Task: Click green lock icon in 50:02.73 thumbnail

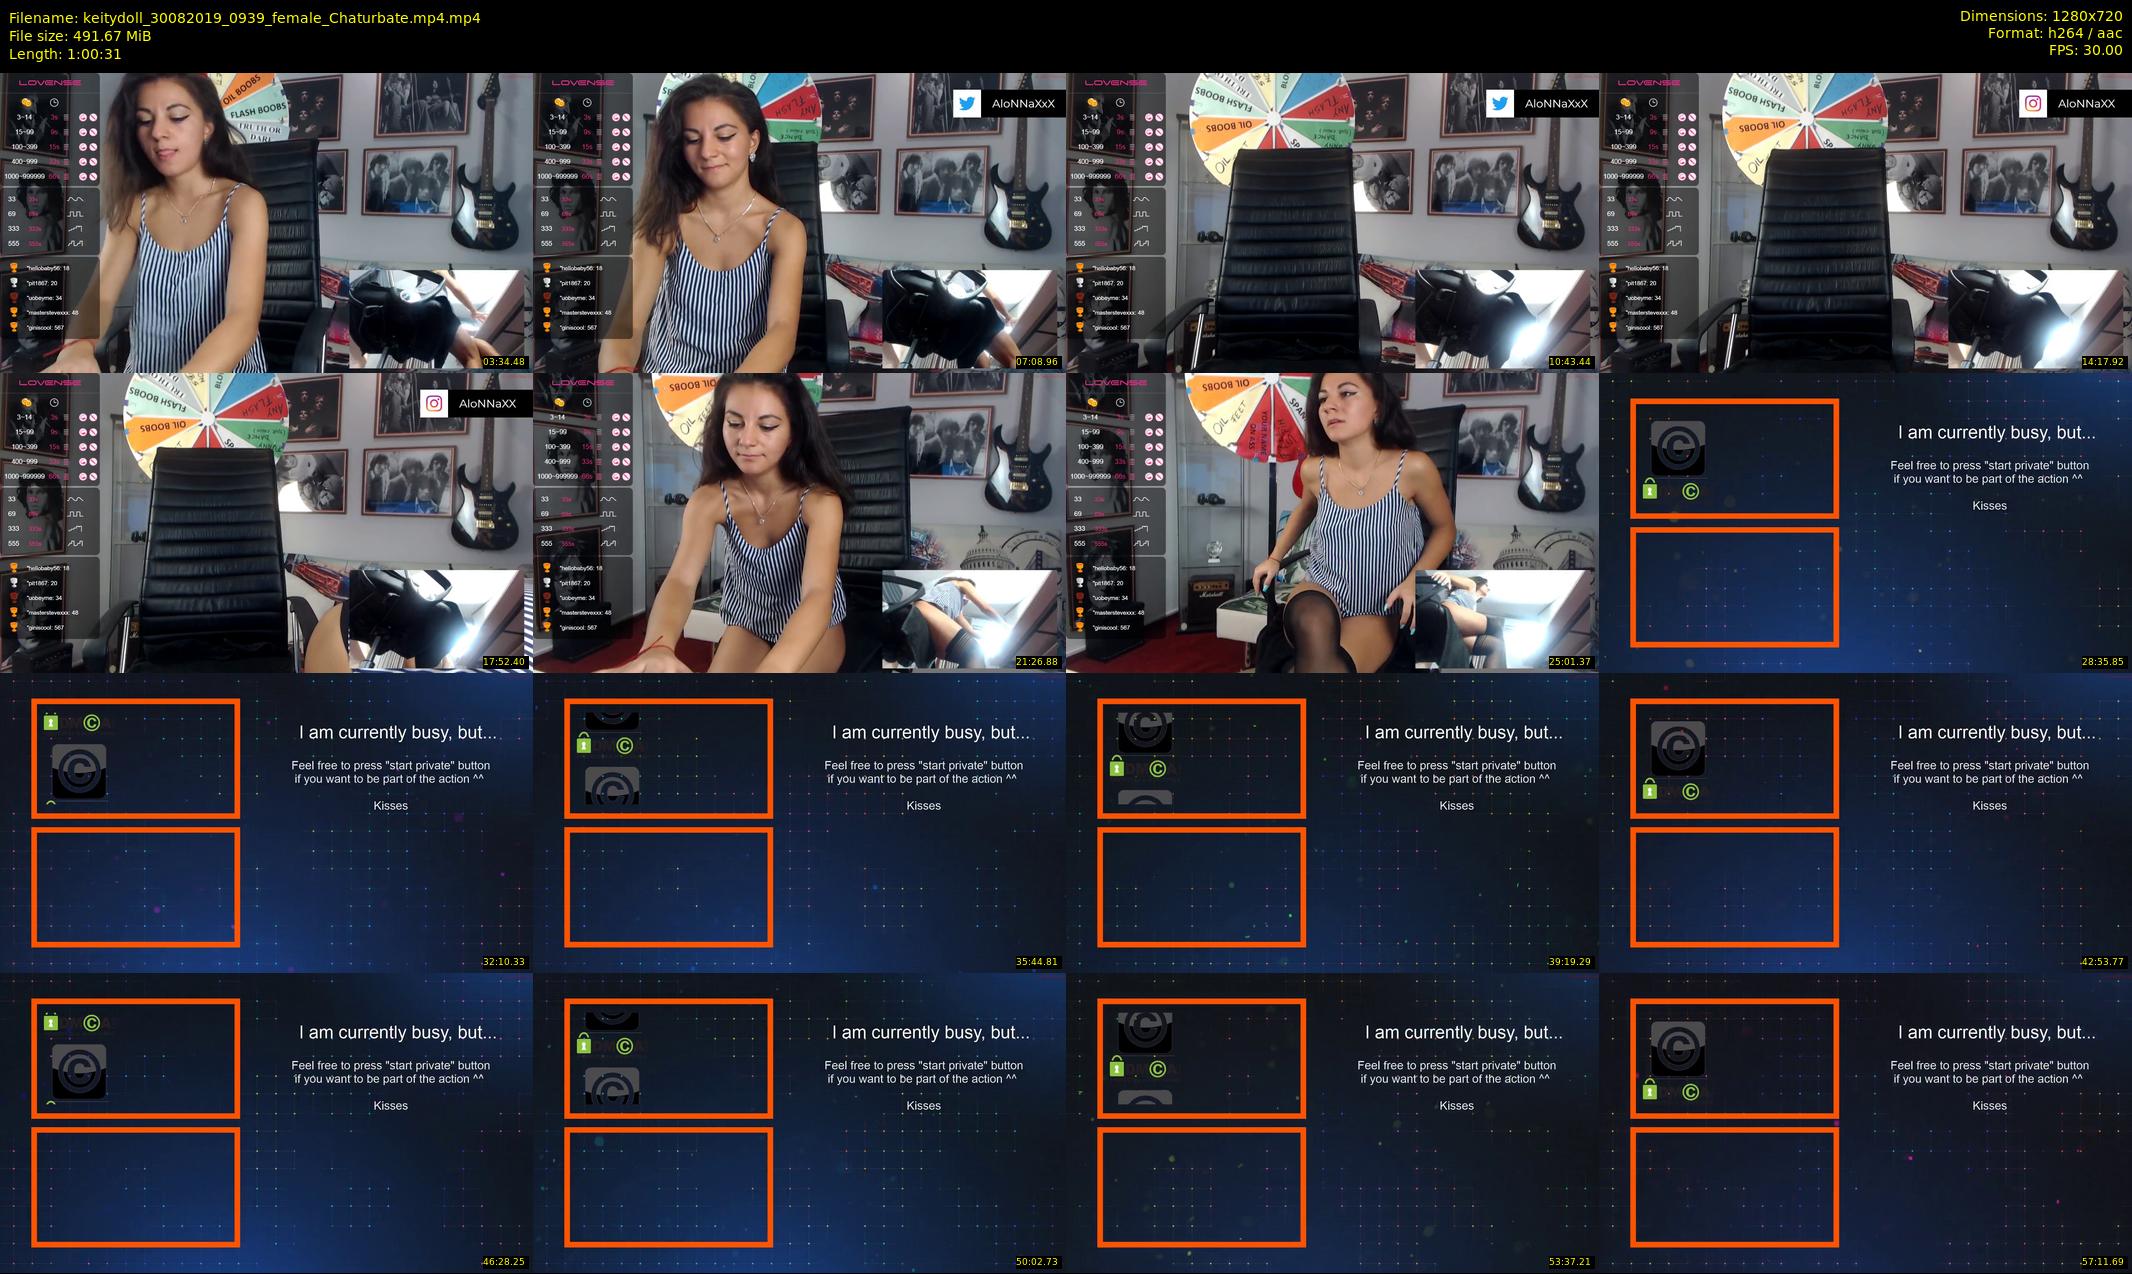Action: 584,1045
